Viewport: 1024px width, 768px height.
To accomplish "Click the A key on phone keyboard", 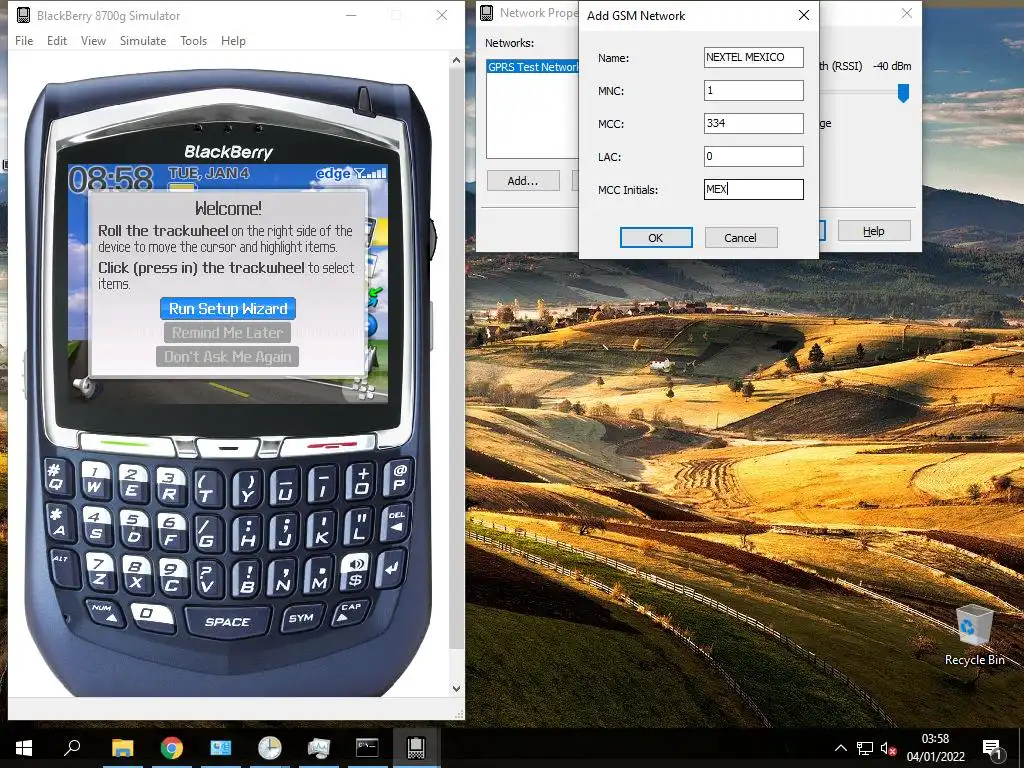I will [x=59, y=521].
